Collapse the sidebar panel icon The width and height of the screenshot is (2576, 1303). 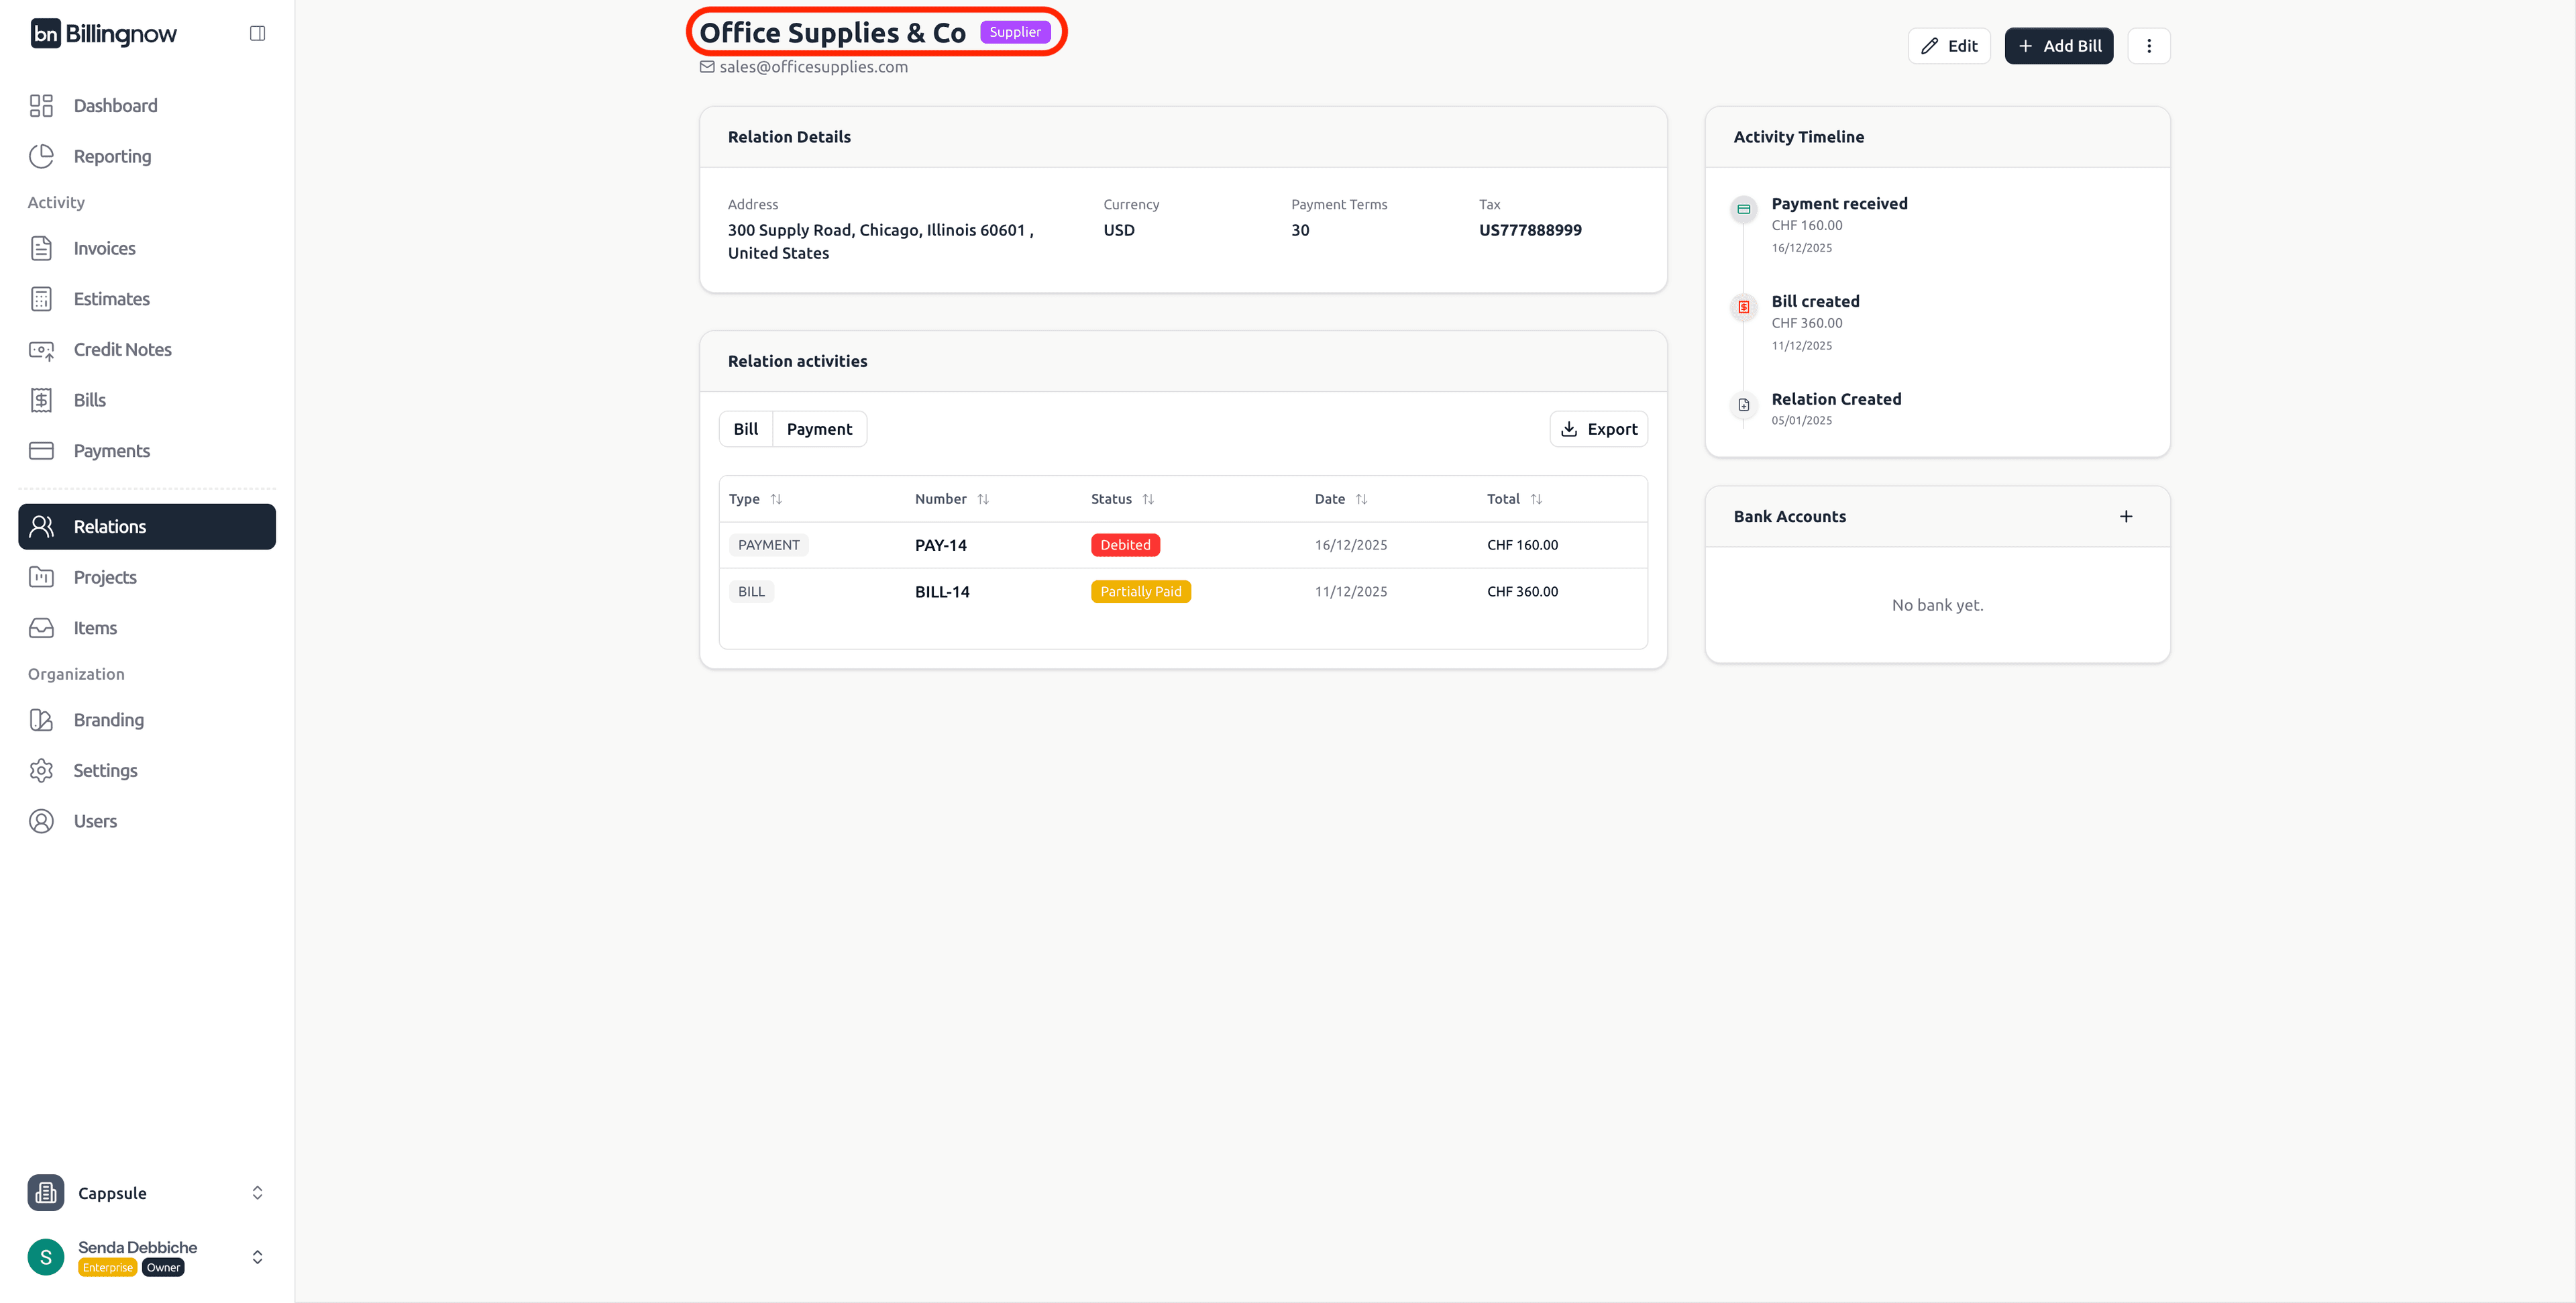tap(257, 34)
